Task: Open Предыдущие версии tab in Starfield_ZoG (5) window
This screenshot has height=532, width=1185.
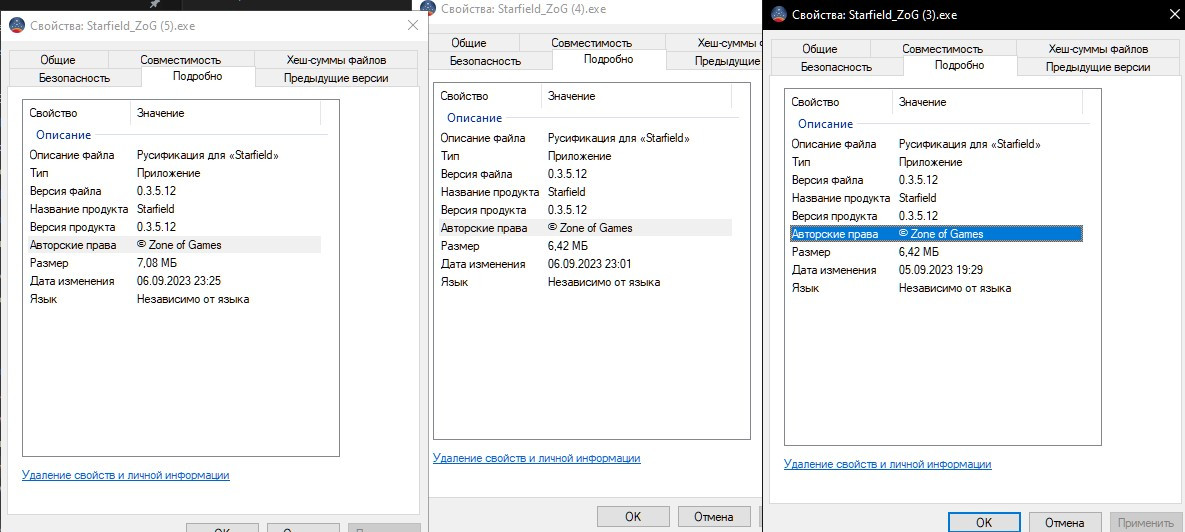Action: pos(335,78)
